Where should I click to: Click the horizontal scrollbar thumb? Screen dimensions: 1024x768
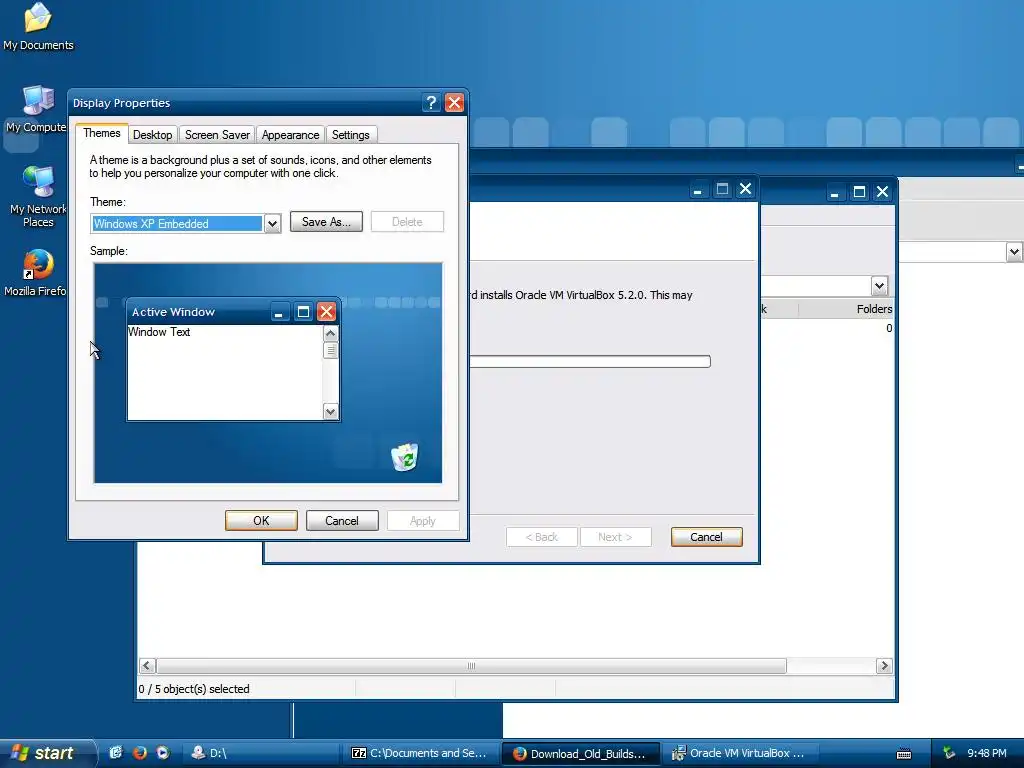point(471,665)
